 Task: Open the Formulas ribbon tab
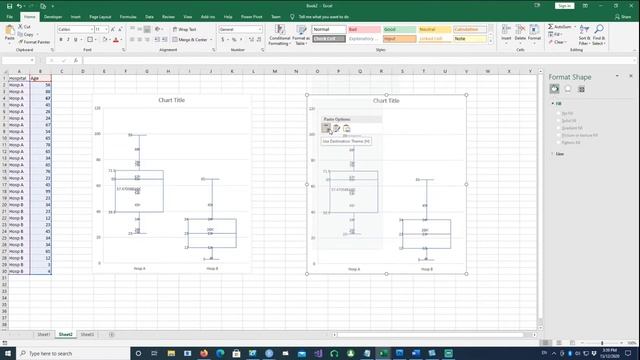(128, 17)
